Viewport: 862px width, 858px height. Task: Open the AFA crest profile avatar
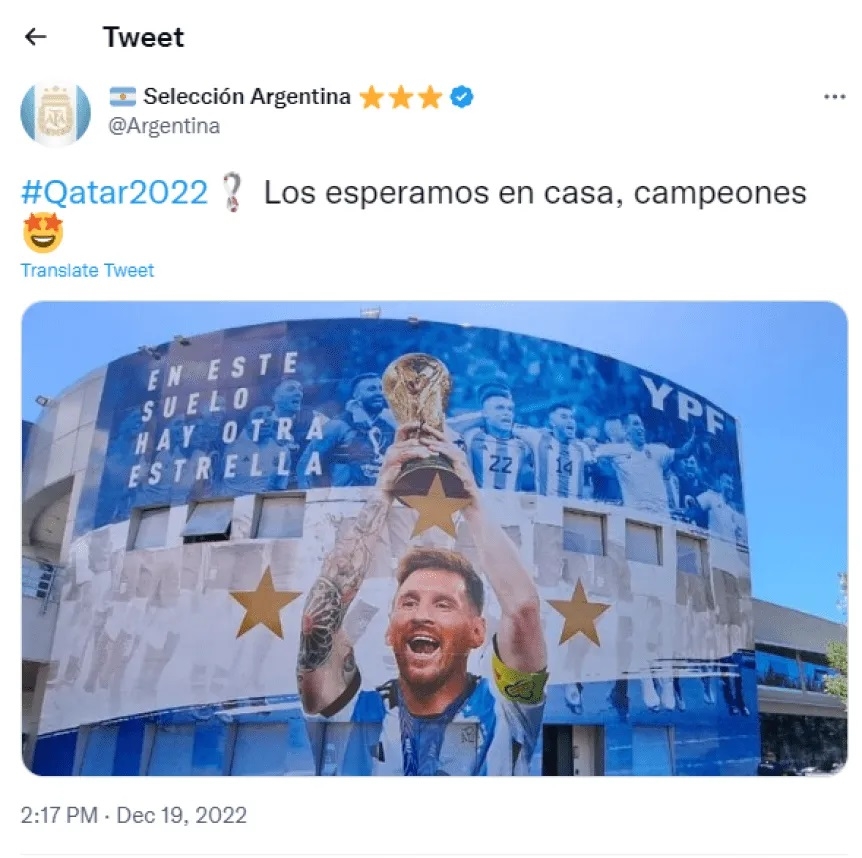point(56,113)
